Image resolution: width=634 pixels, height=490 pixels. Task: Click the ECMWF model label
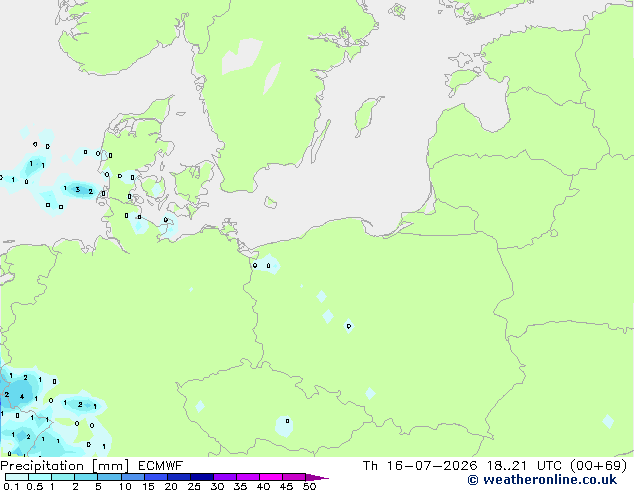(x=161, y=466)
